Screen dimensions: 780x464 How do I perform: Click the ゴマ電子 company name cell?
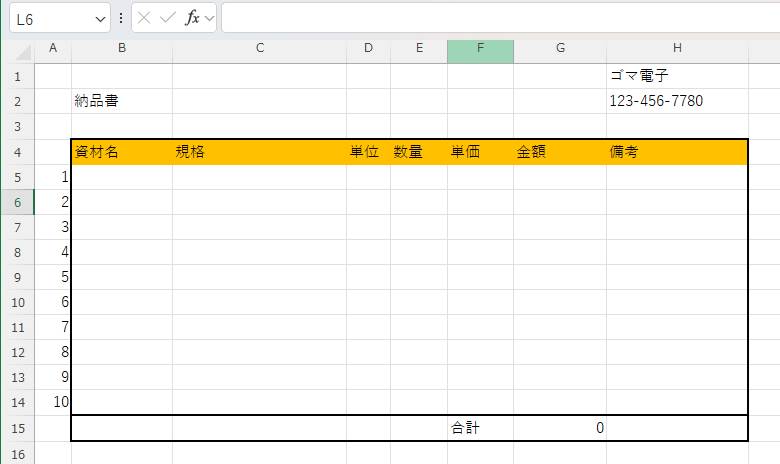tap(677, 76)
